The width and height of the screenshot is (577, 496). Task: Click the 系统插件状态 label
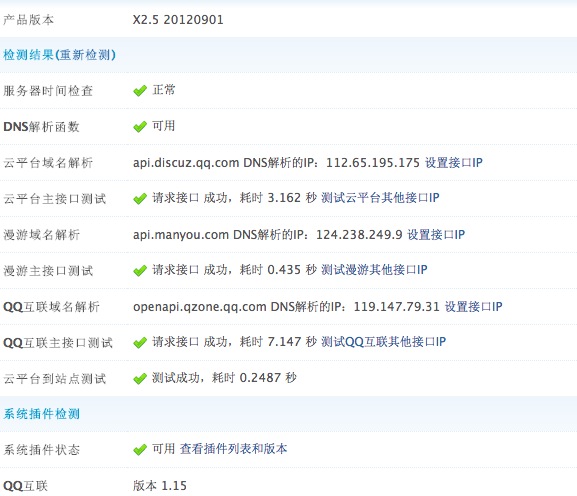coord(41,450)
